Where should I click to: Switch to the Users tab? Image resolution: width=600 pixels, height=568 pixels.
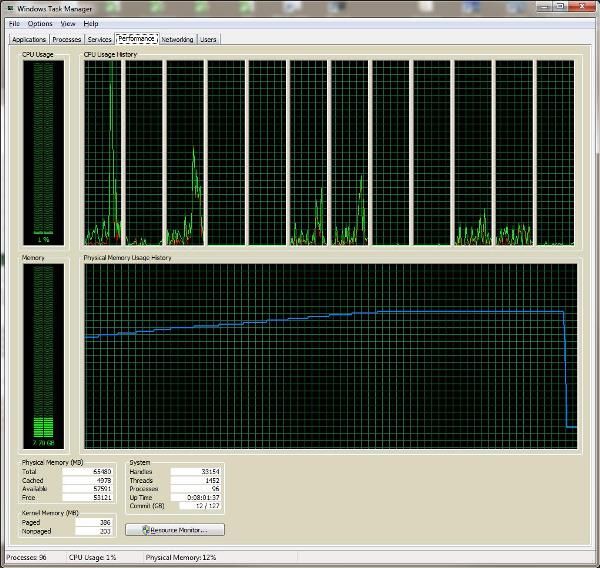point(208,39)
